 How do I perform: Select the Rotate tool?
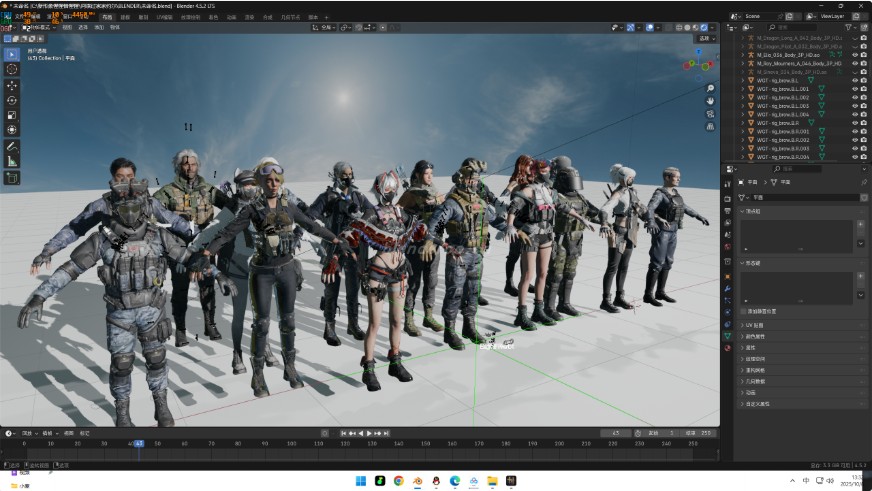[12, 100]
